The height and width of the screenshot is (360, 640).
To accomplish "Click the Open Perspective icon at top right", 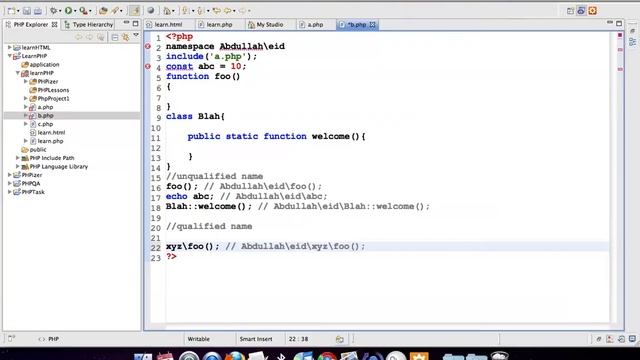I will (x=571, y=11).
